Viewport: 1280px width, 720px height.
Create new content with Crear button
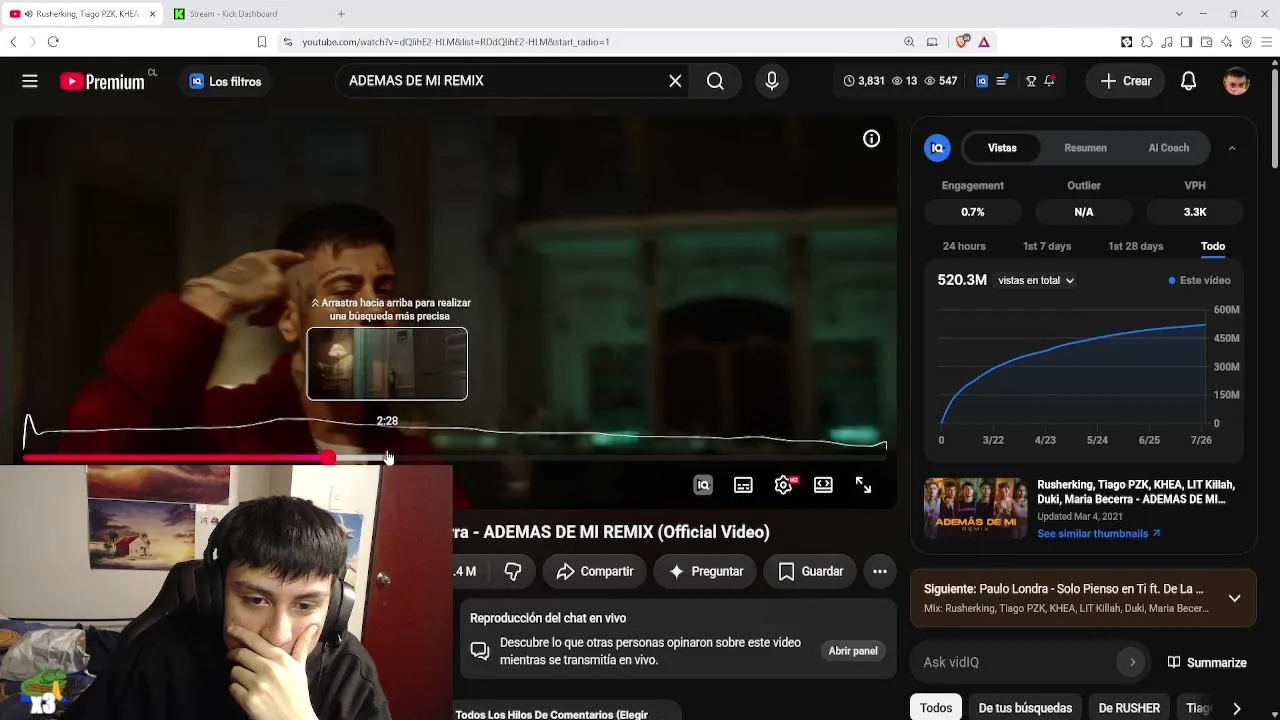click(x=1126, y=81)
